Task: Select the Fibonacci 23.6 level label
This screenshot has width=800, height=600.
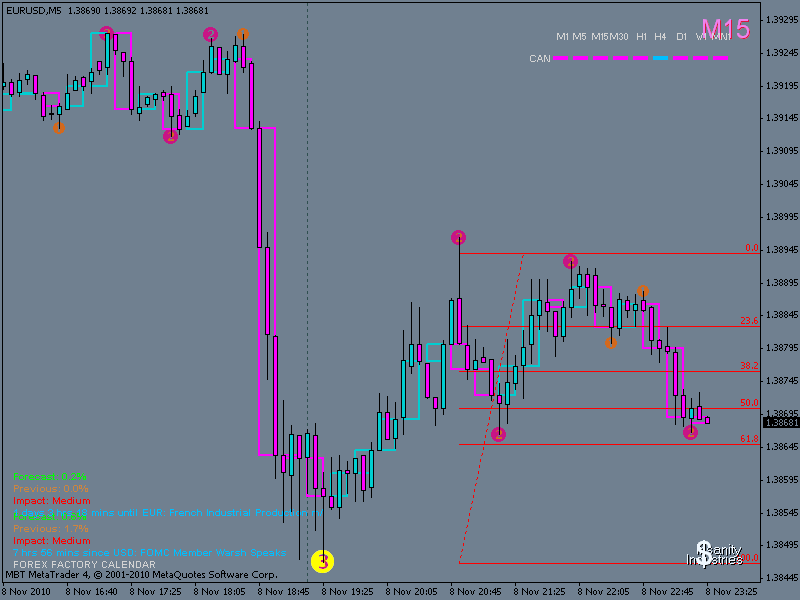Action: pos(749,321)
